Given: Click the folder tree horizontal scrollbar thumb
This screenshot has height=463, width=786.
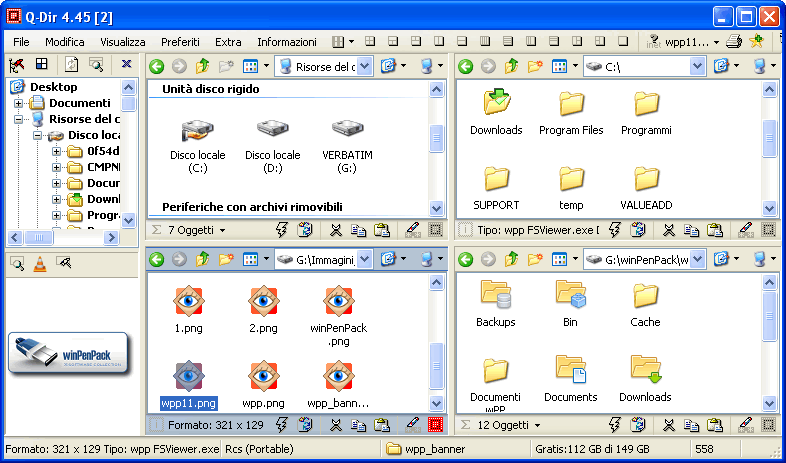Looking at the screenshot, I should coord(39,238).
